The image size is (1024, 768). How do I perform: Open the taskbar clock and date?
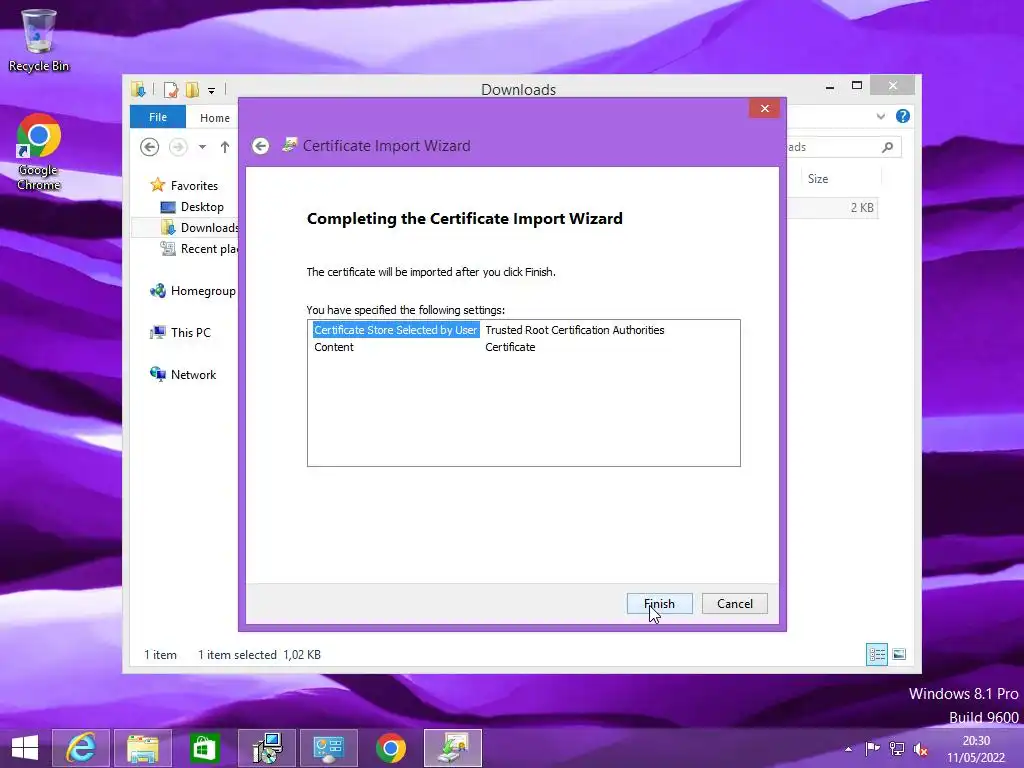(976, 749)
